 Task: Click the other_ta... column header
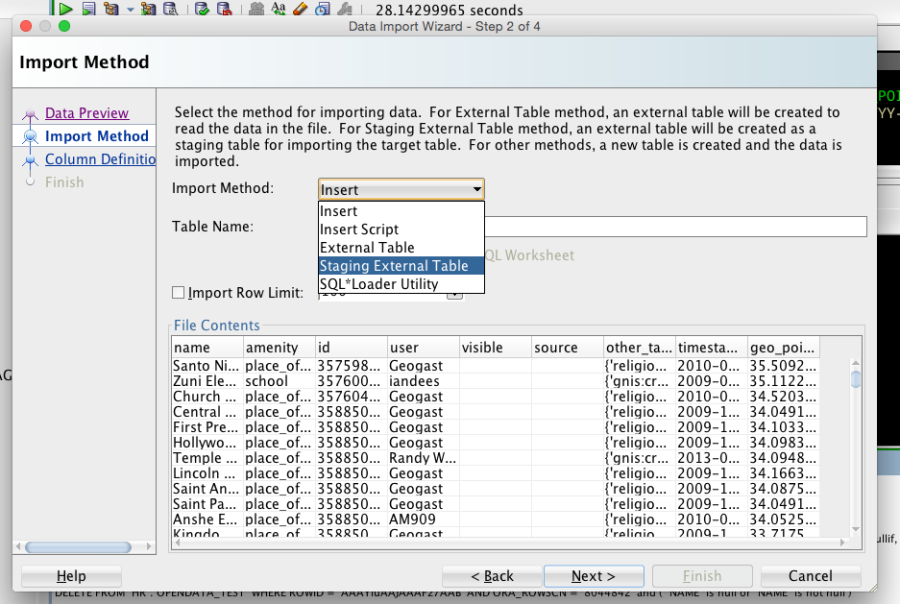[x=639, y=347]
